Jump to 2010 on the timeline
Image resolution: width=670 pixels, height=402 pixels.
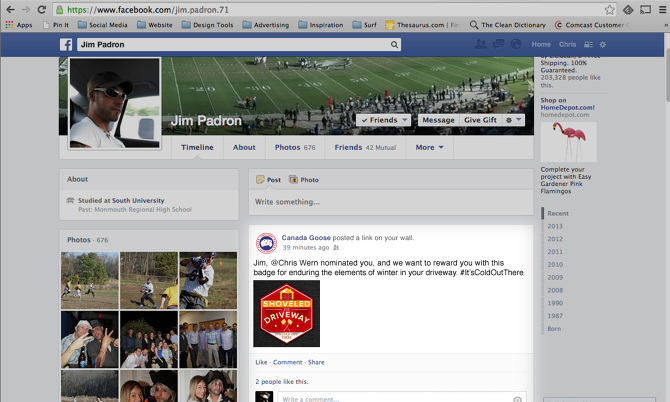click(555, 264)
